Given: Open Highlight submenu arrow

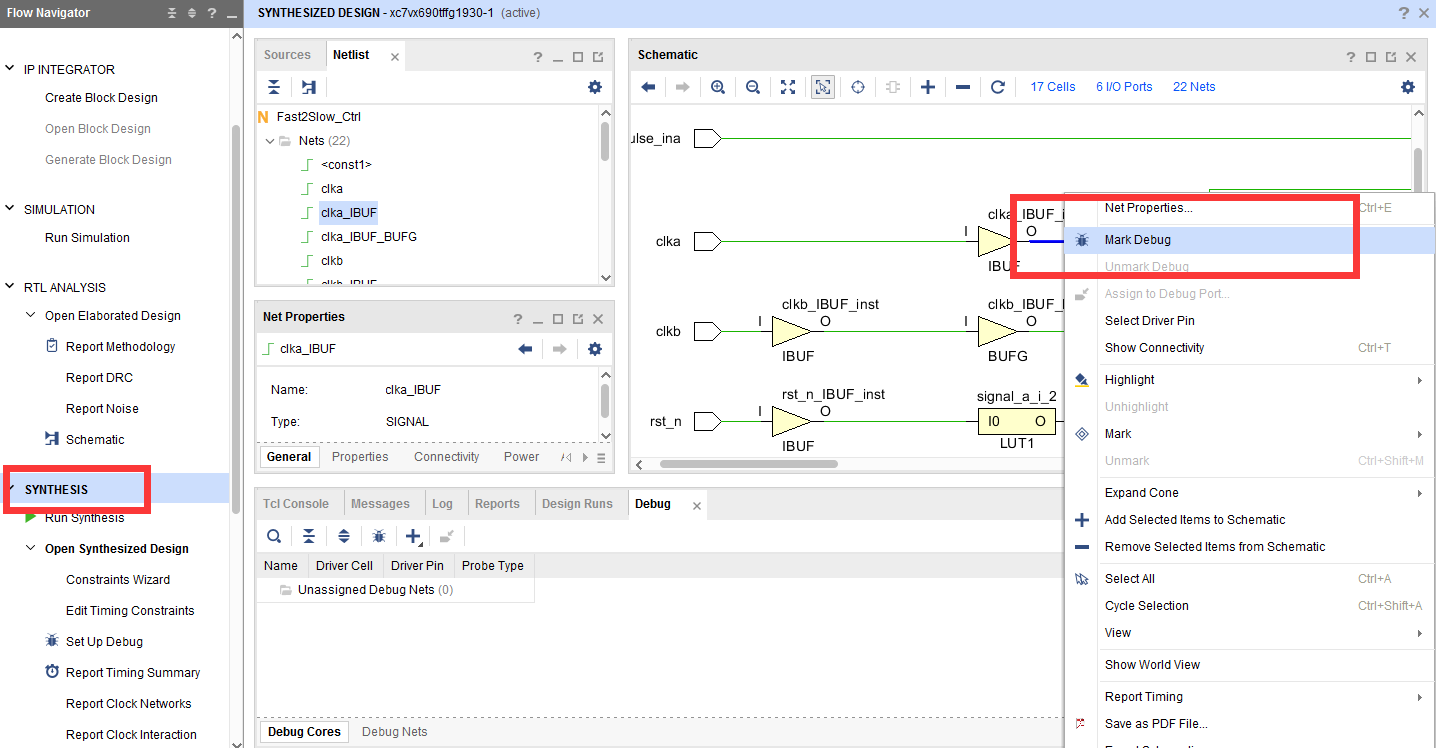Looking at the screenshot, I should point(1419,380).
